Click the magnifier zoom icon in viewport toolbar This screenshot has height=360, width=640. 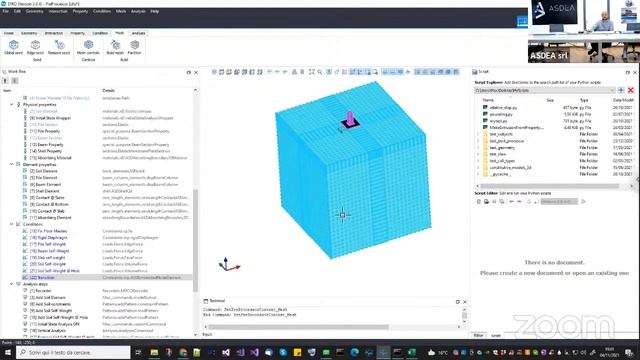click(x=320, y=72)
